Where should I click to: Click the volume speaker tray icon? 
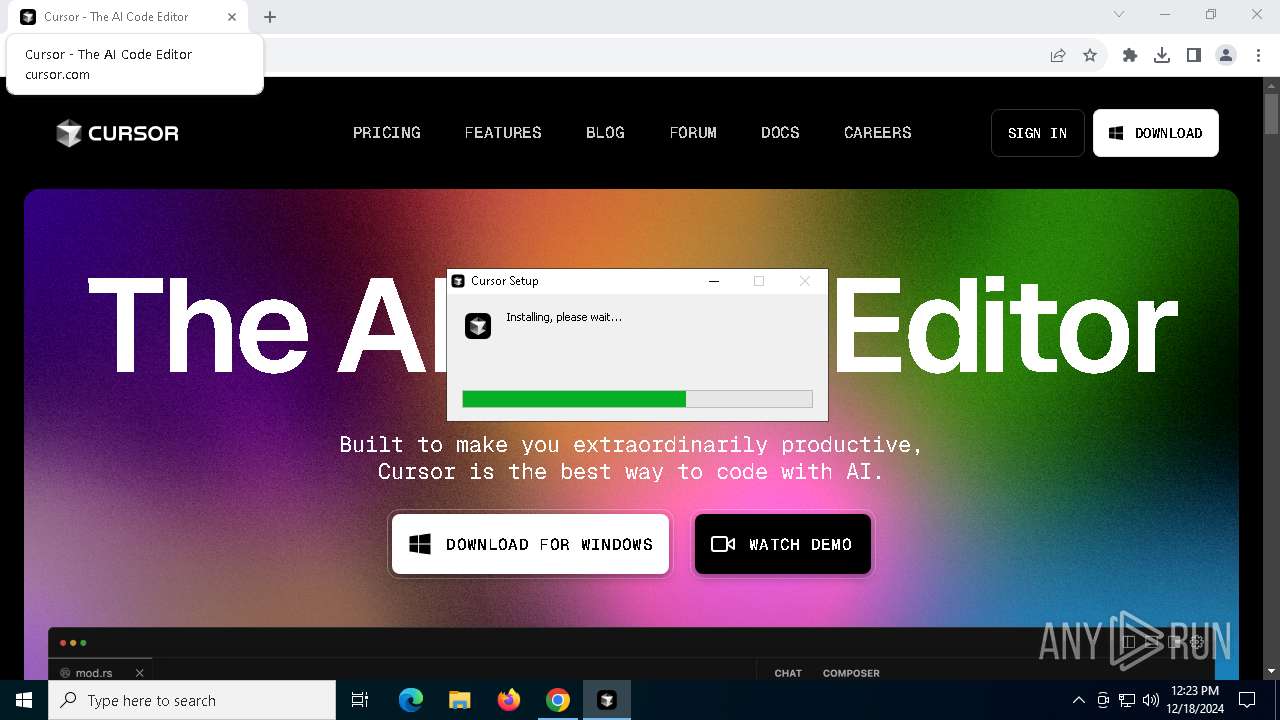[1150, 700]
